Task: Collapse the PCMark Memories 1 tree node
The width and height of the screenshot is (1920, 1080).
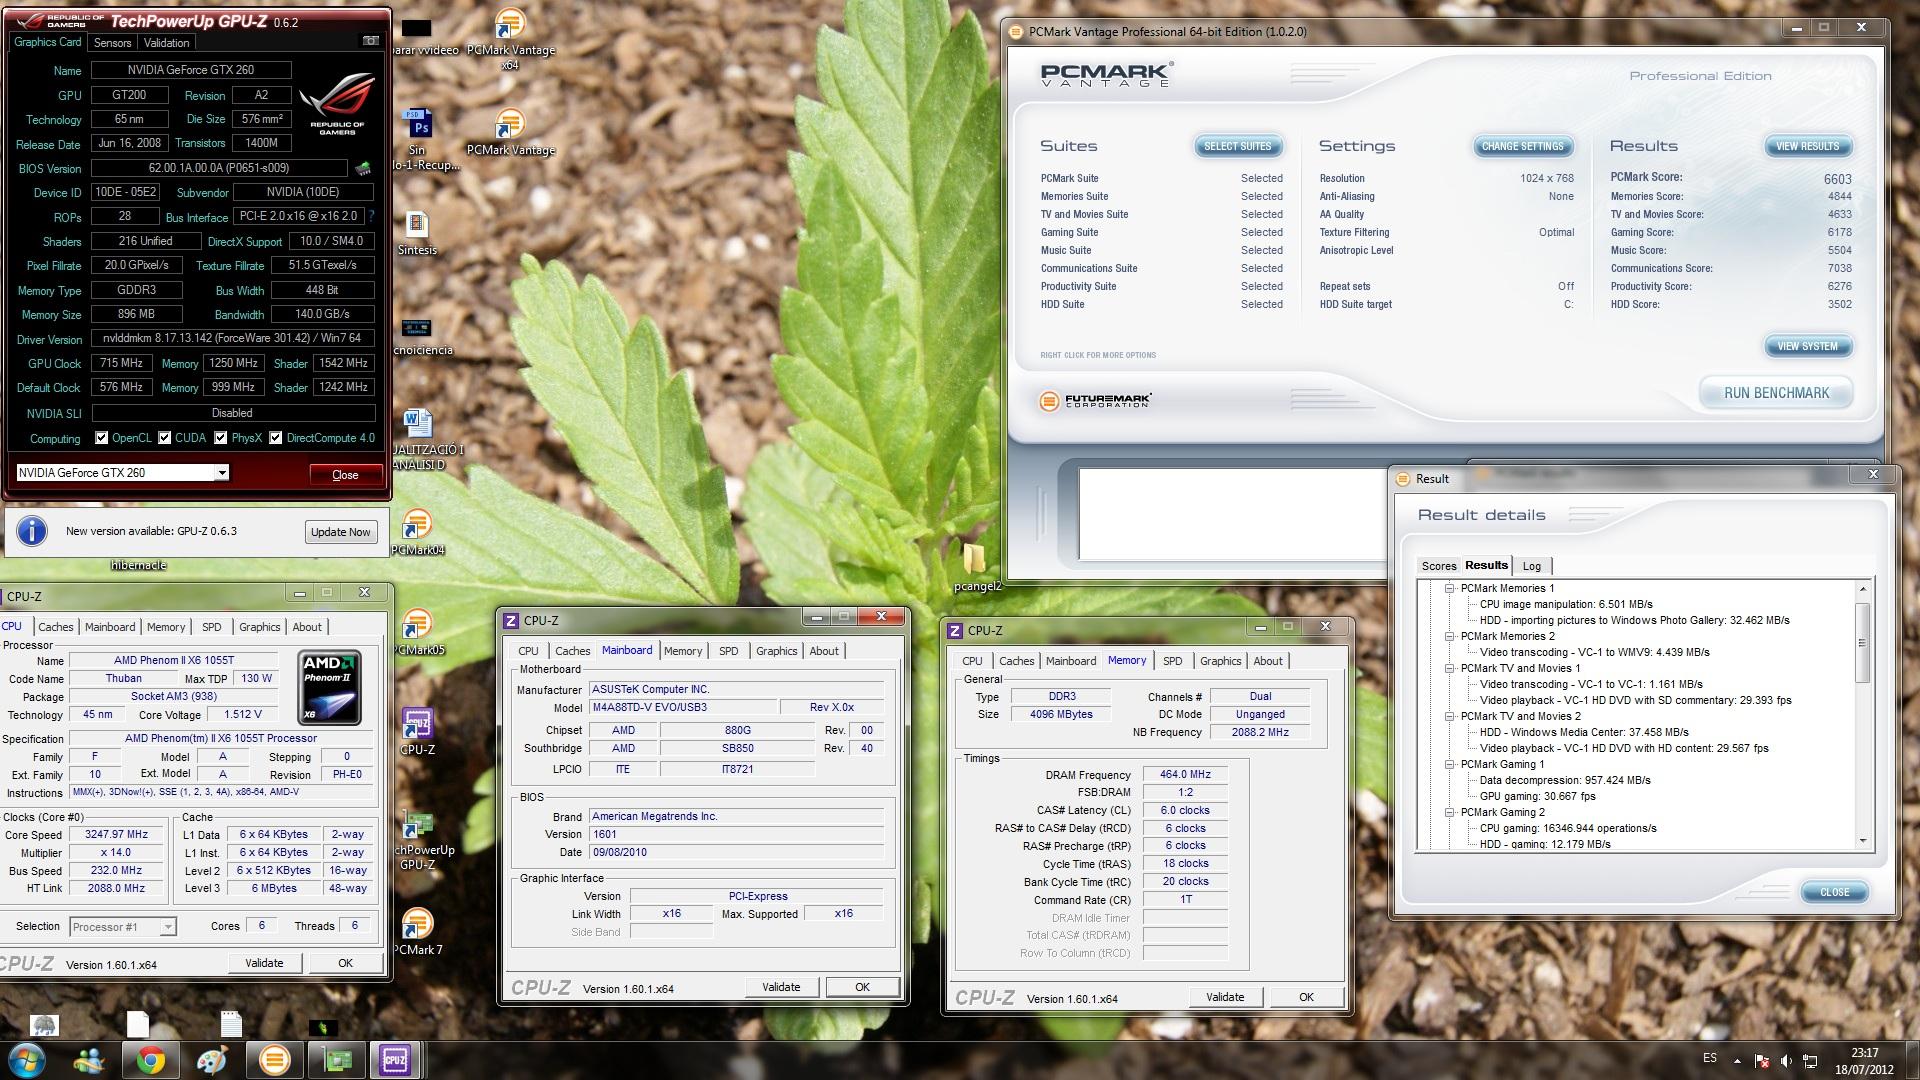Action: pyautogui.click(x=1448, y=588)
